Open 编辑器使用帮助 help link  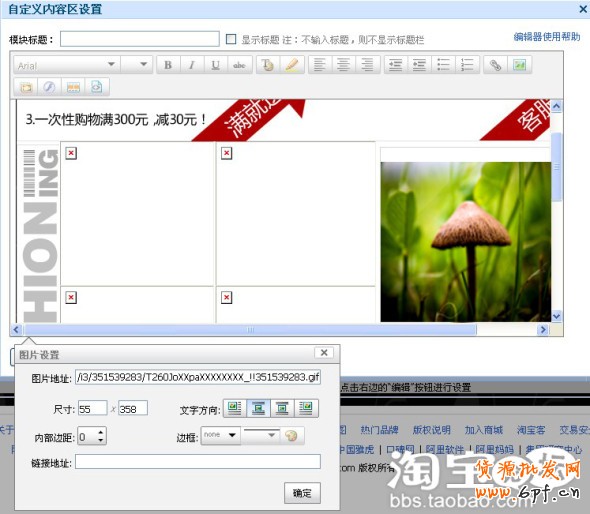(x=547, y=36)
